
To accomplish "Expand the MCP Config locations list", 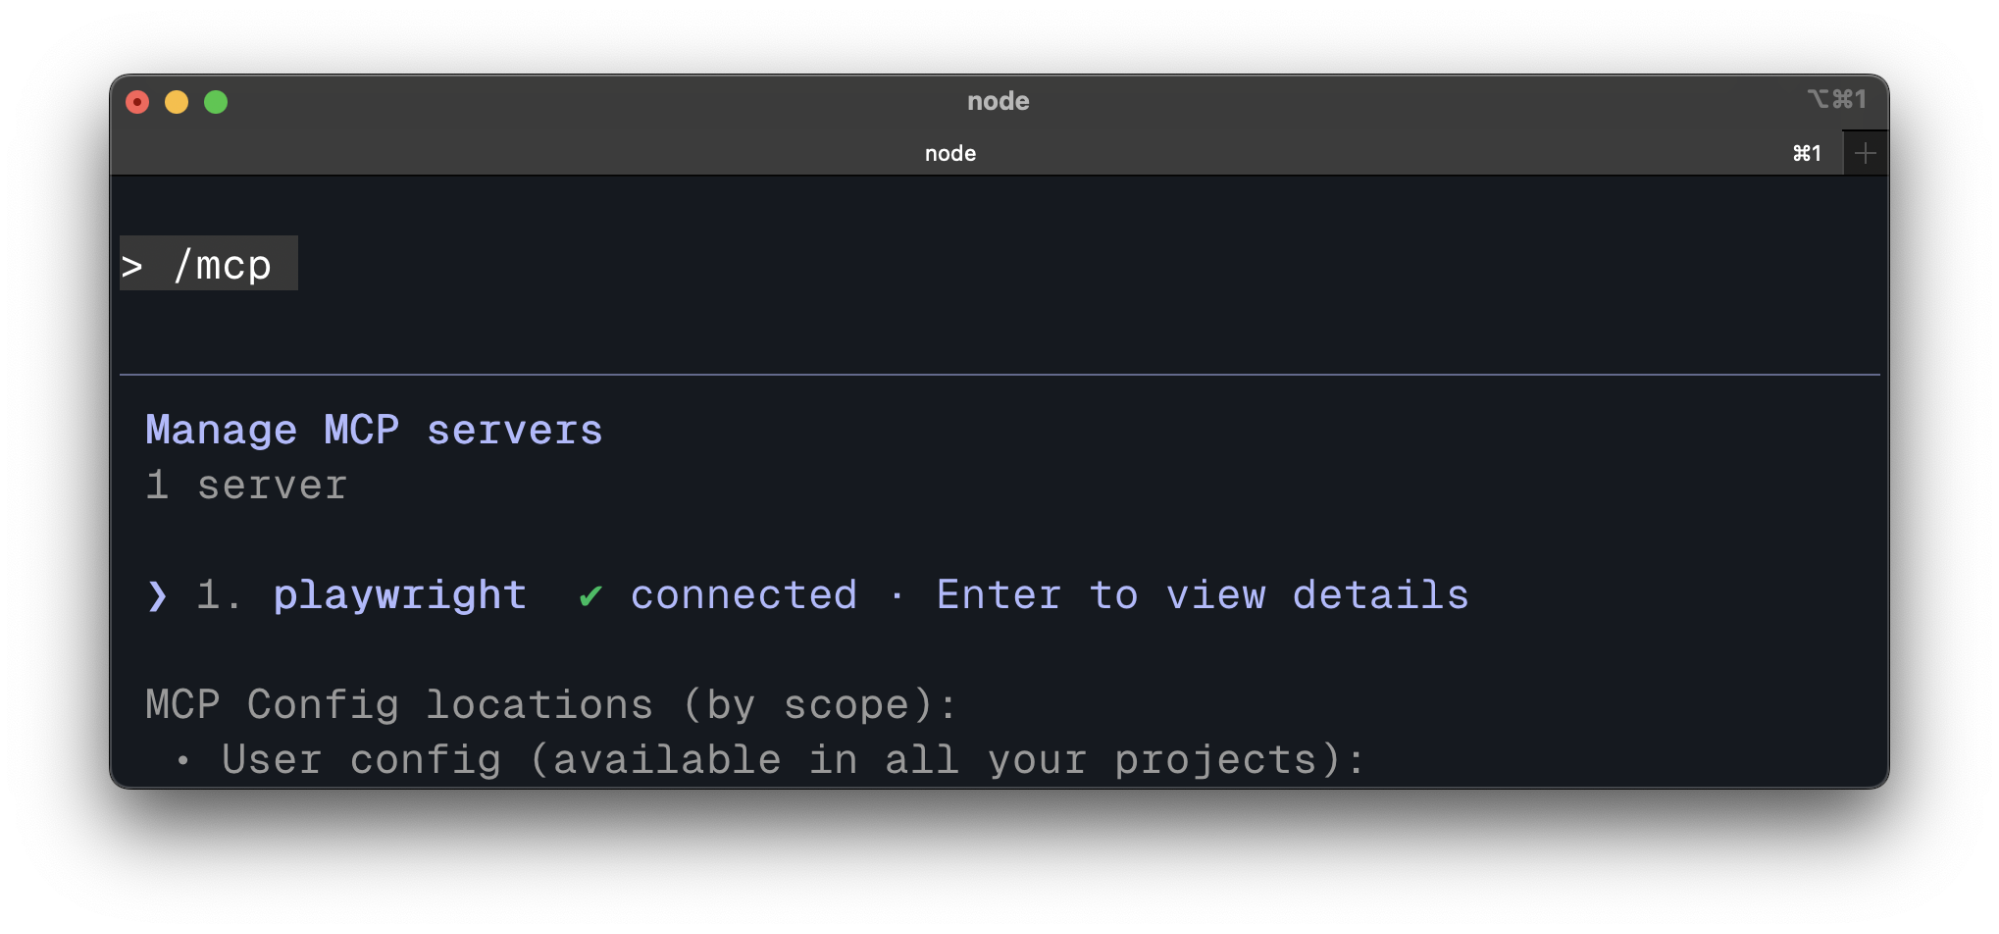I will (x=550, y=704).
